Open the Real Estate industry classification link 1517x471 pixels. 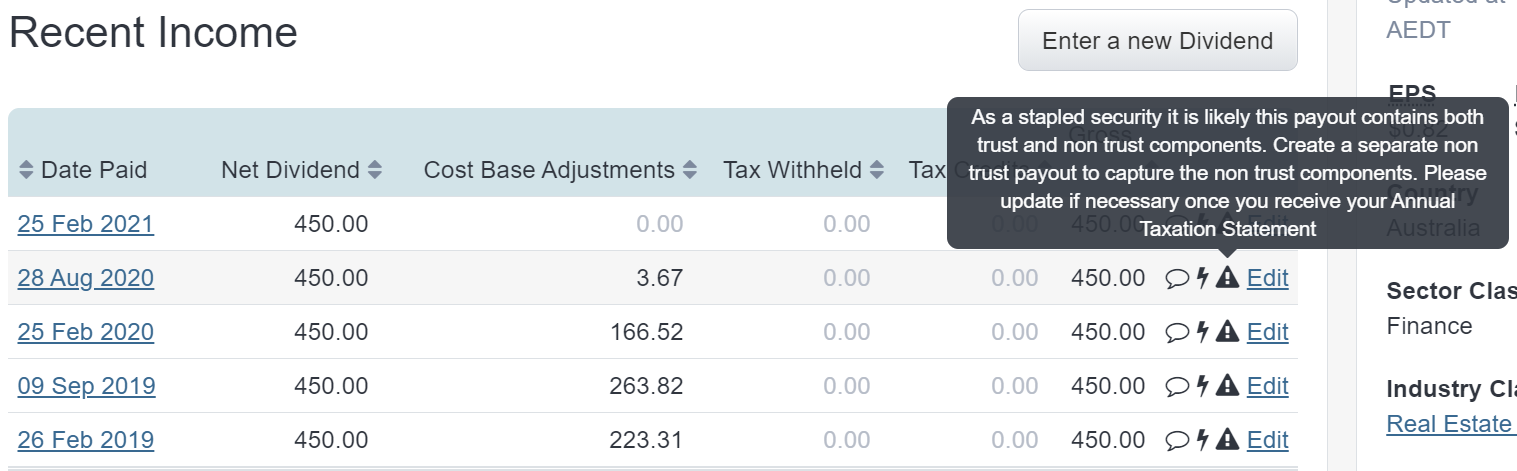tap(1450, 424)
